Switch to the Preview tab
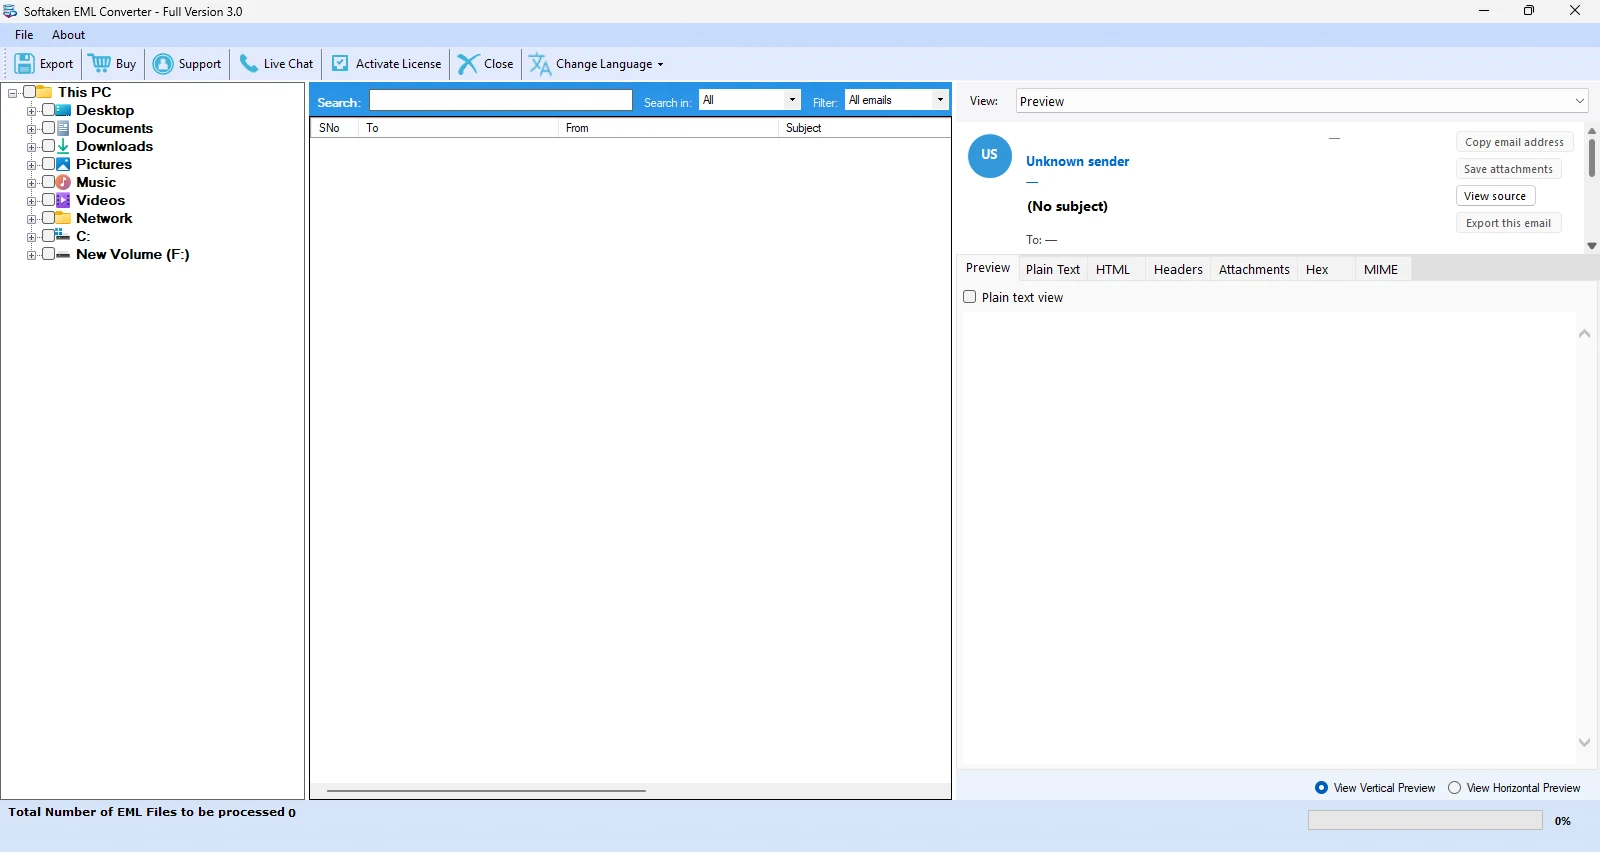The image size is (1600, 852). [988, 268]
